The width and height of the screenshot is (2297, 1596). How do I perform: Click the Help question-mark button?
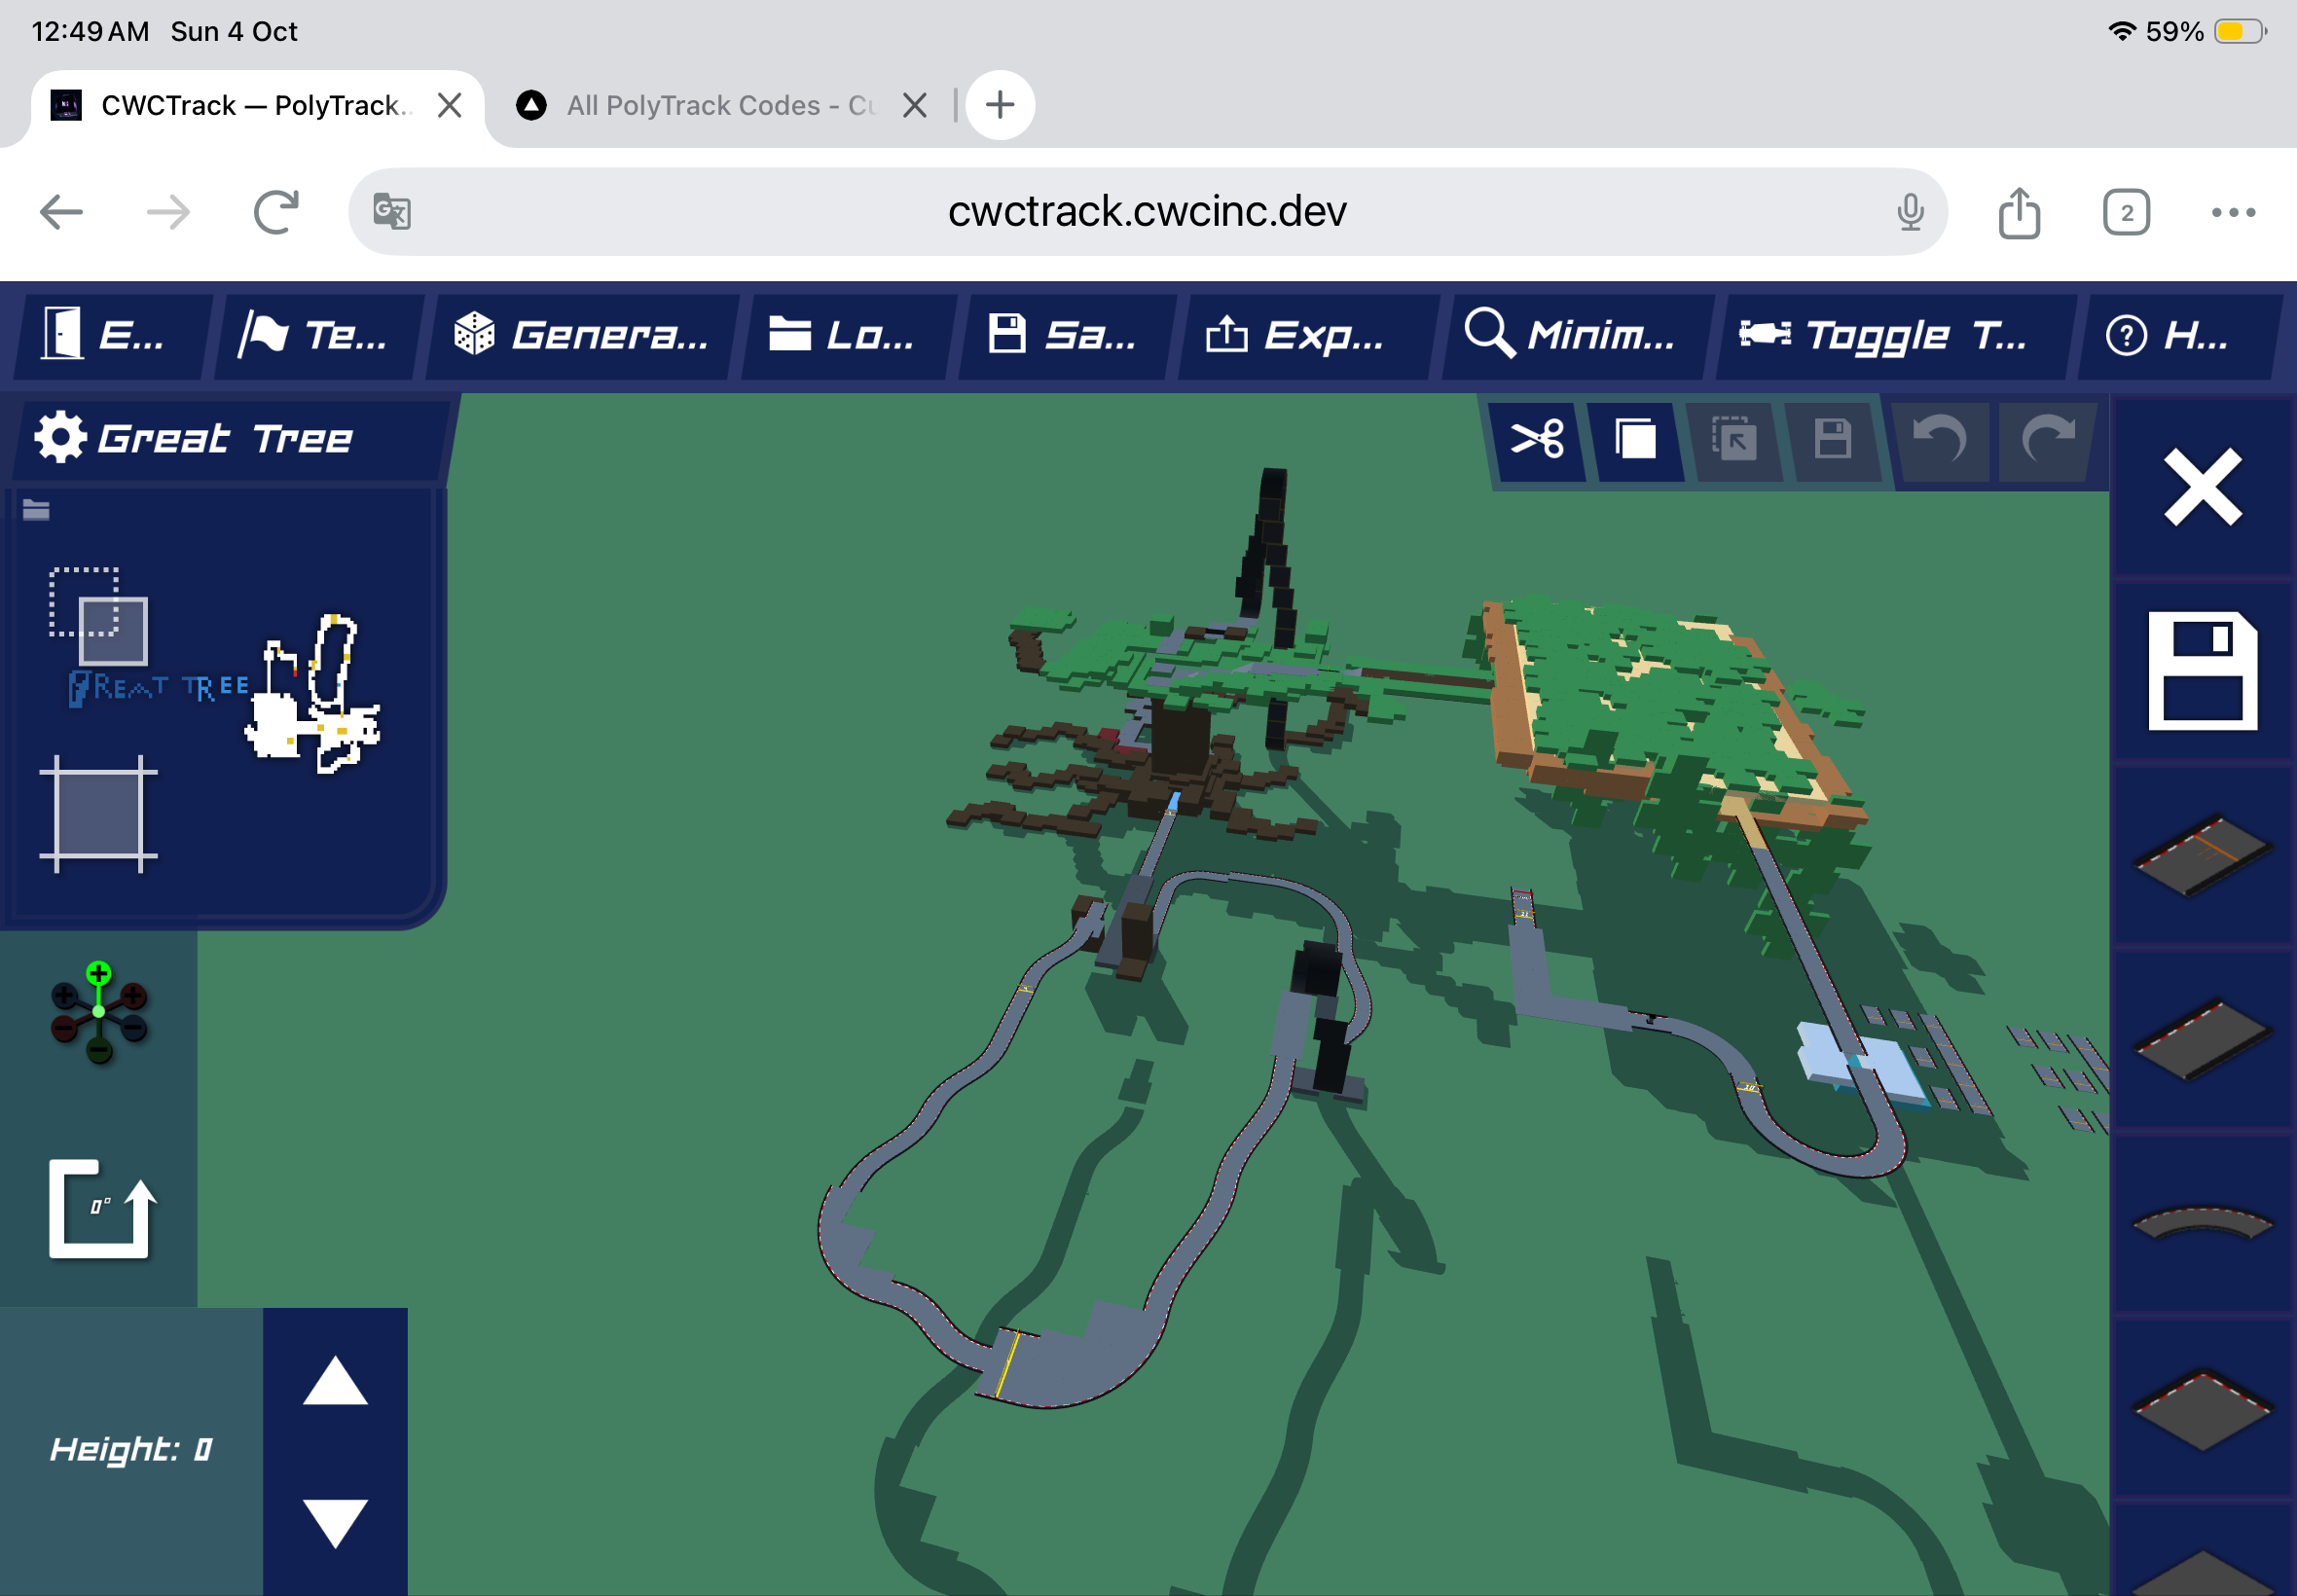click(2180, 335)
